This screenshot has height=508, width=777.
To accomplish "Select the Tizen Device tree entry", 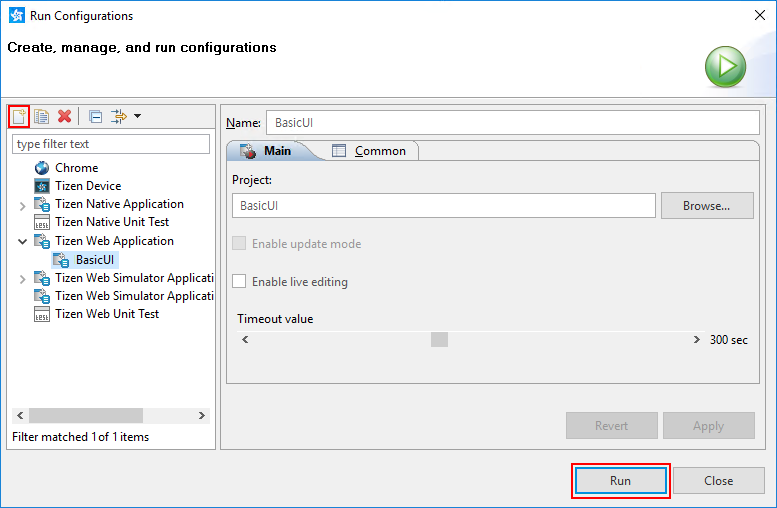I will [x=88, y=186].
